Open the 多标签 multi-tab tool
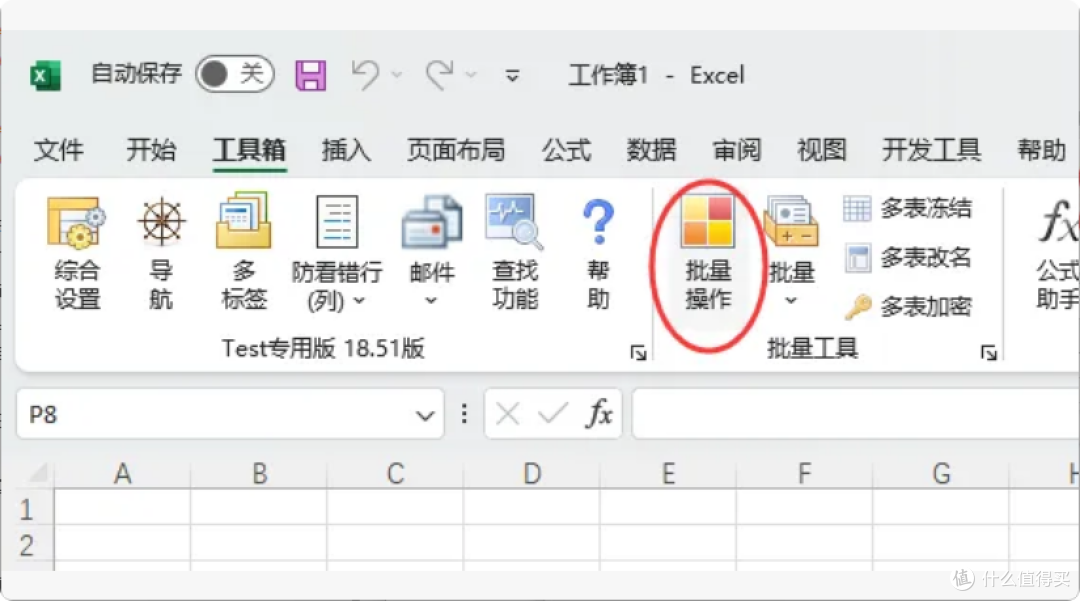1080x601 pixels. [x=244, y=253]
